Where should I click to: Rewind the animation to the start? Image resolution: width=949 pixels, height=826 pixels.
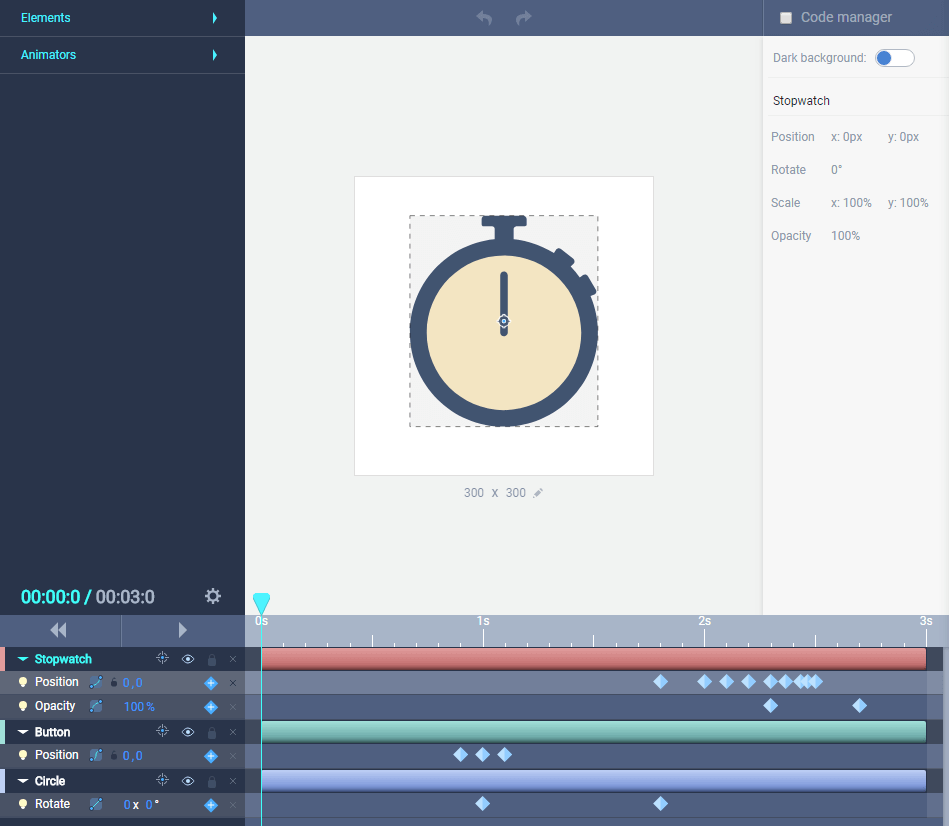pos(60,630)
